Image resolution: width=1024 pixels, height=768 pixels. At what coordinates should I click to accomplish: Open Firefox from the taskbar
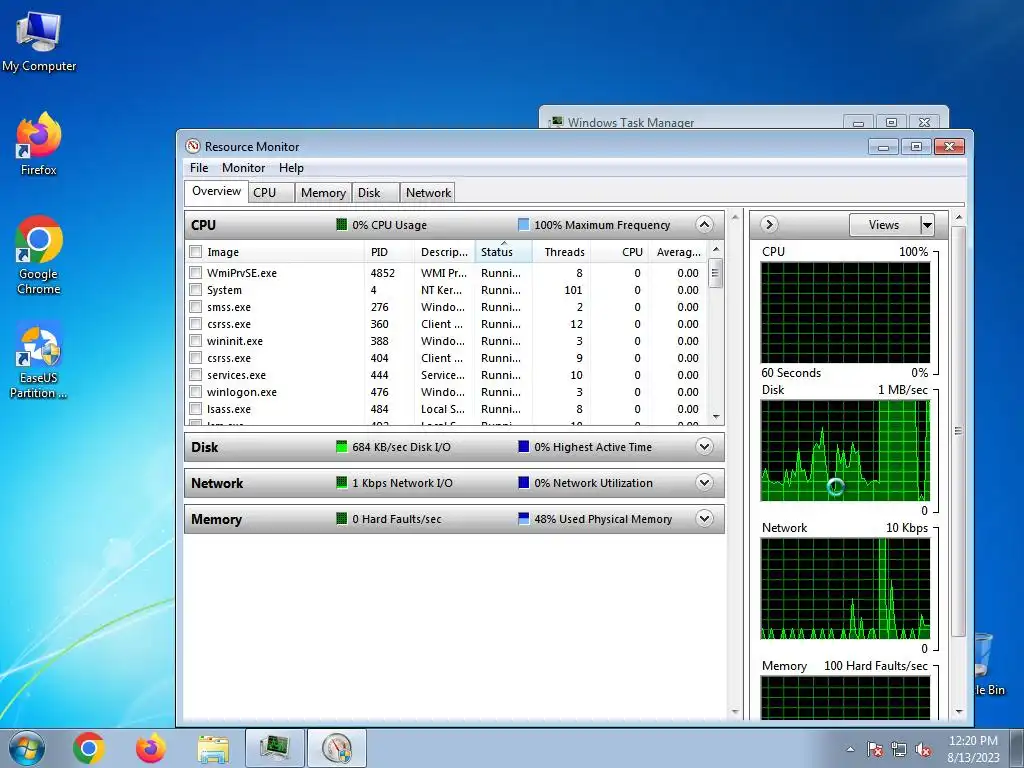(x=151, y=748)
